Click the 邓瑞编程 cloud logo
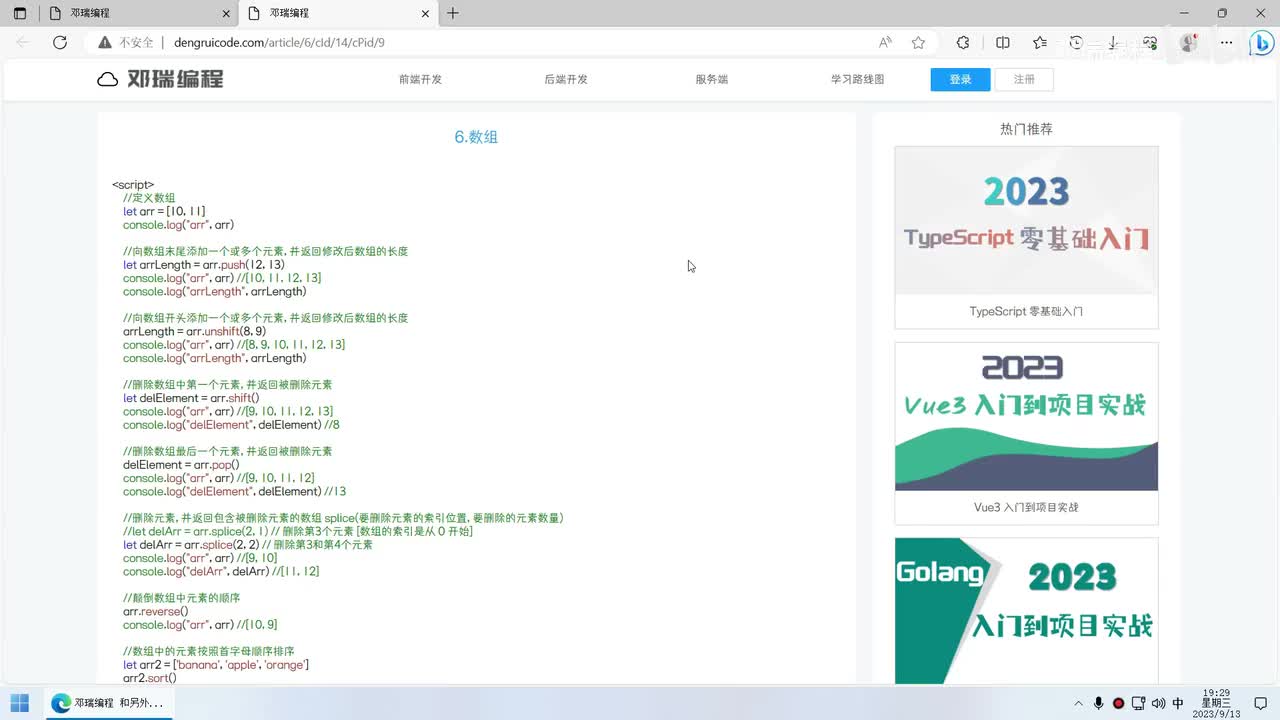1280x720 pixels. coord(160,79)
